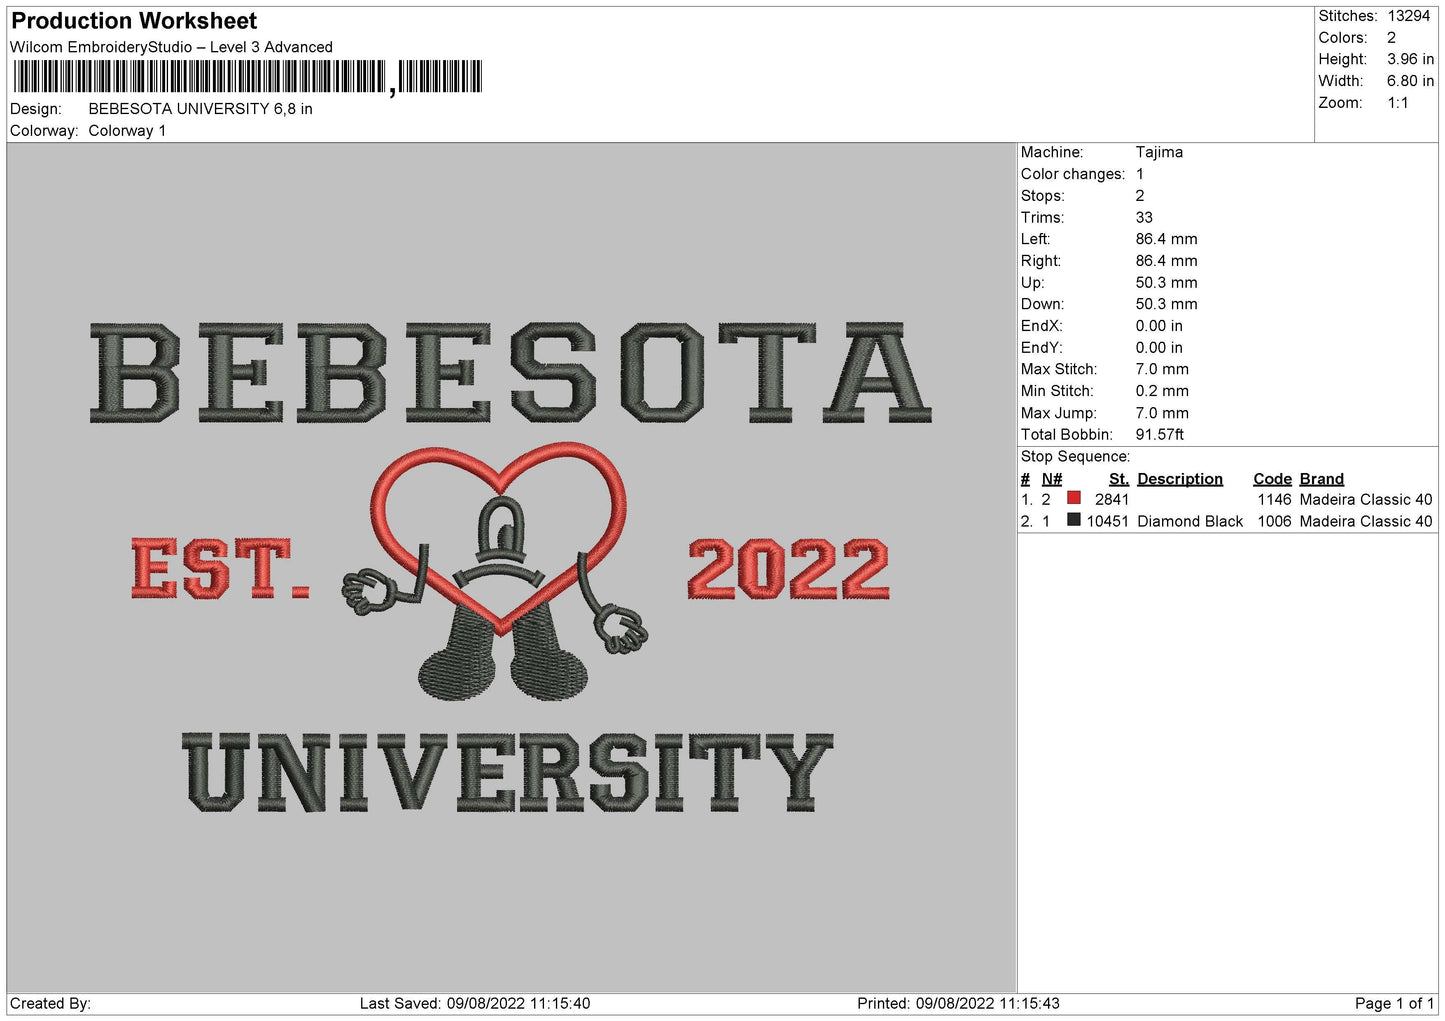Image resolution: width=1445 pixels, height=1021 pixels.
Task: Click the Machine value Tajima
Action: tap(1159, 152)
